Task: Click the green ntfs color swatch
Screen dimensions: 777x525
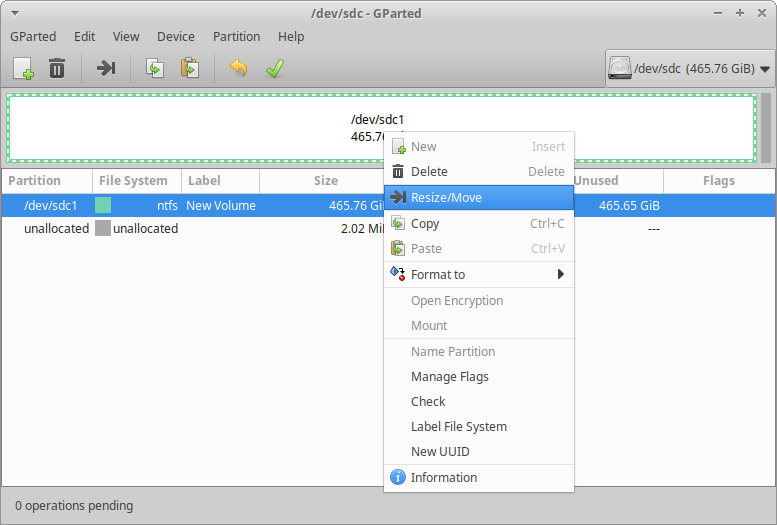Action: [x=103, y=205]
